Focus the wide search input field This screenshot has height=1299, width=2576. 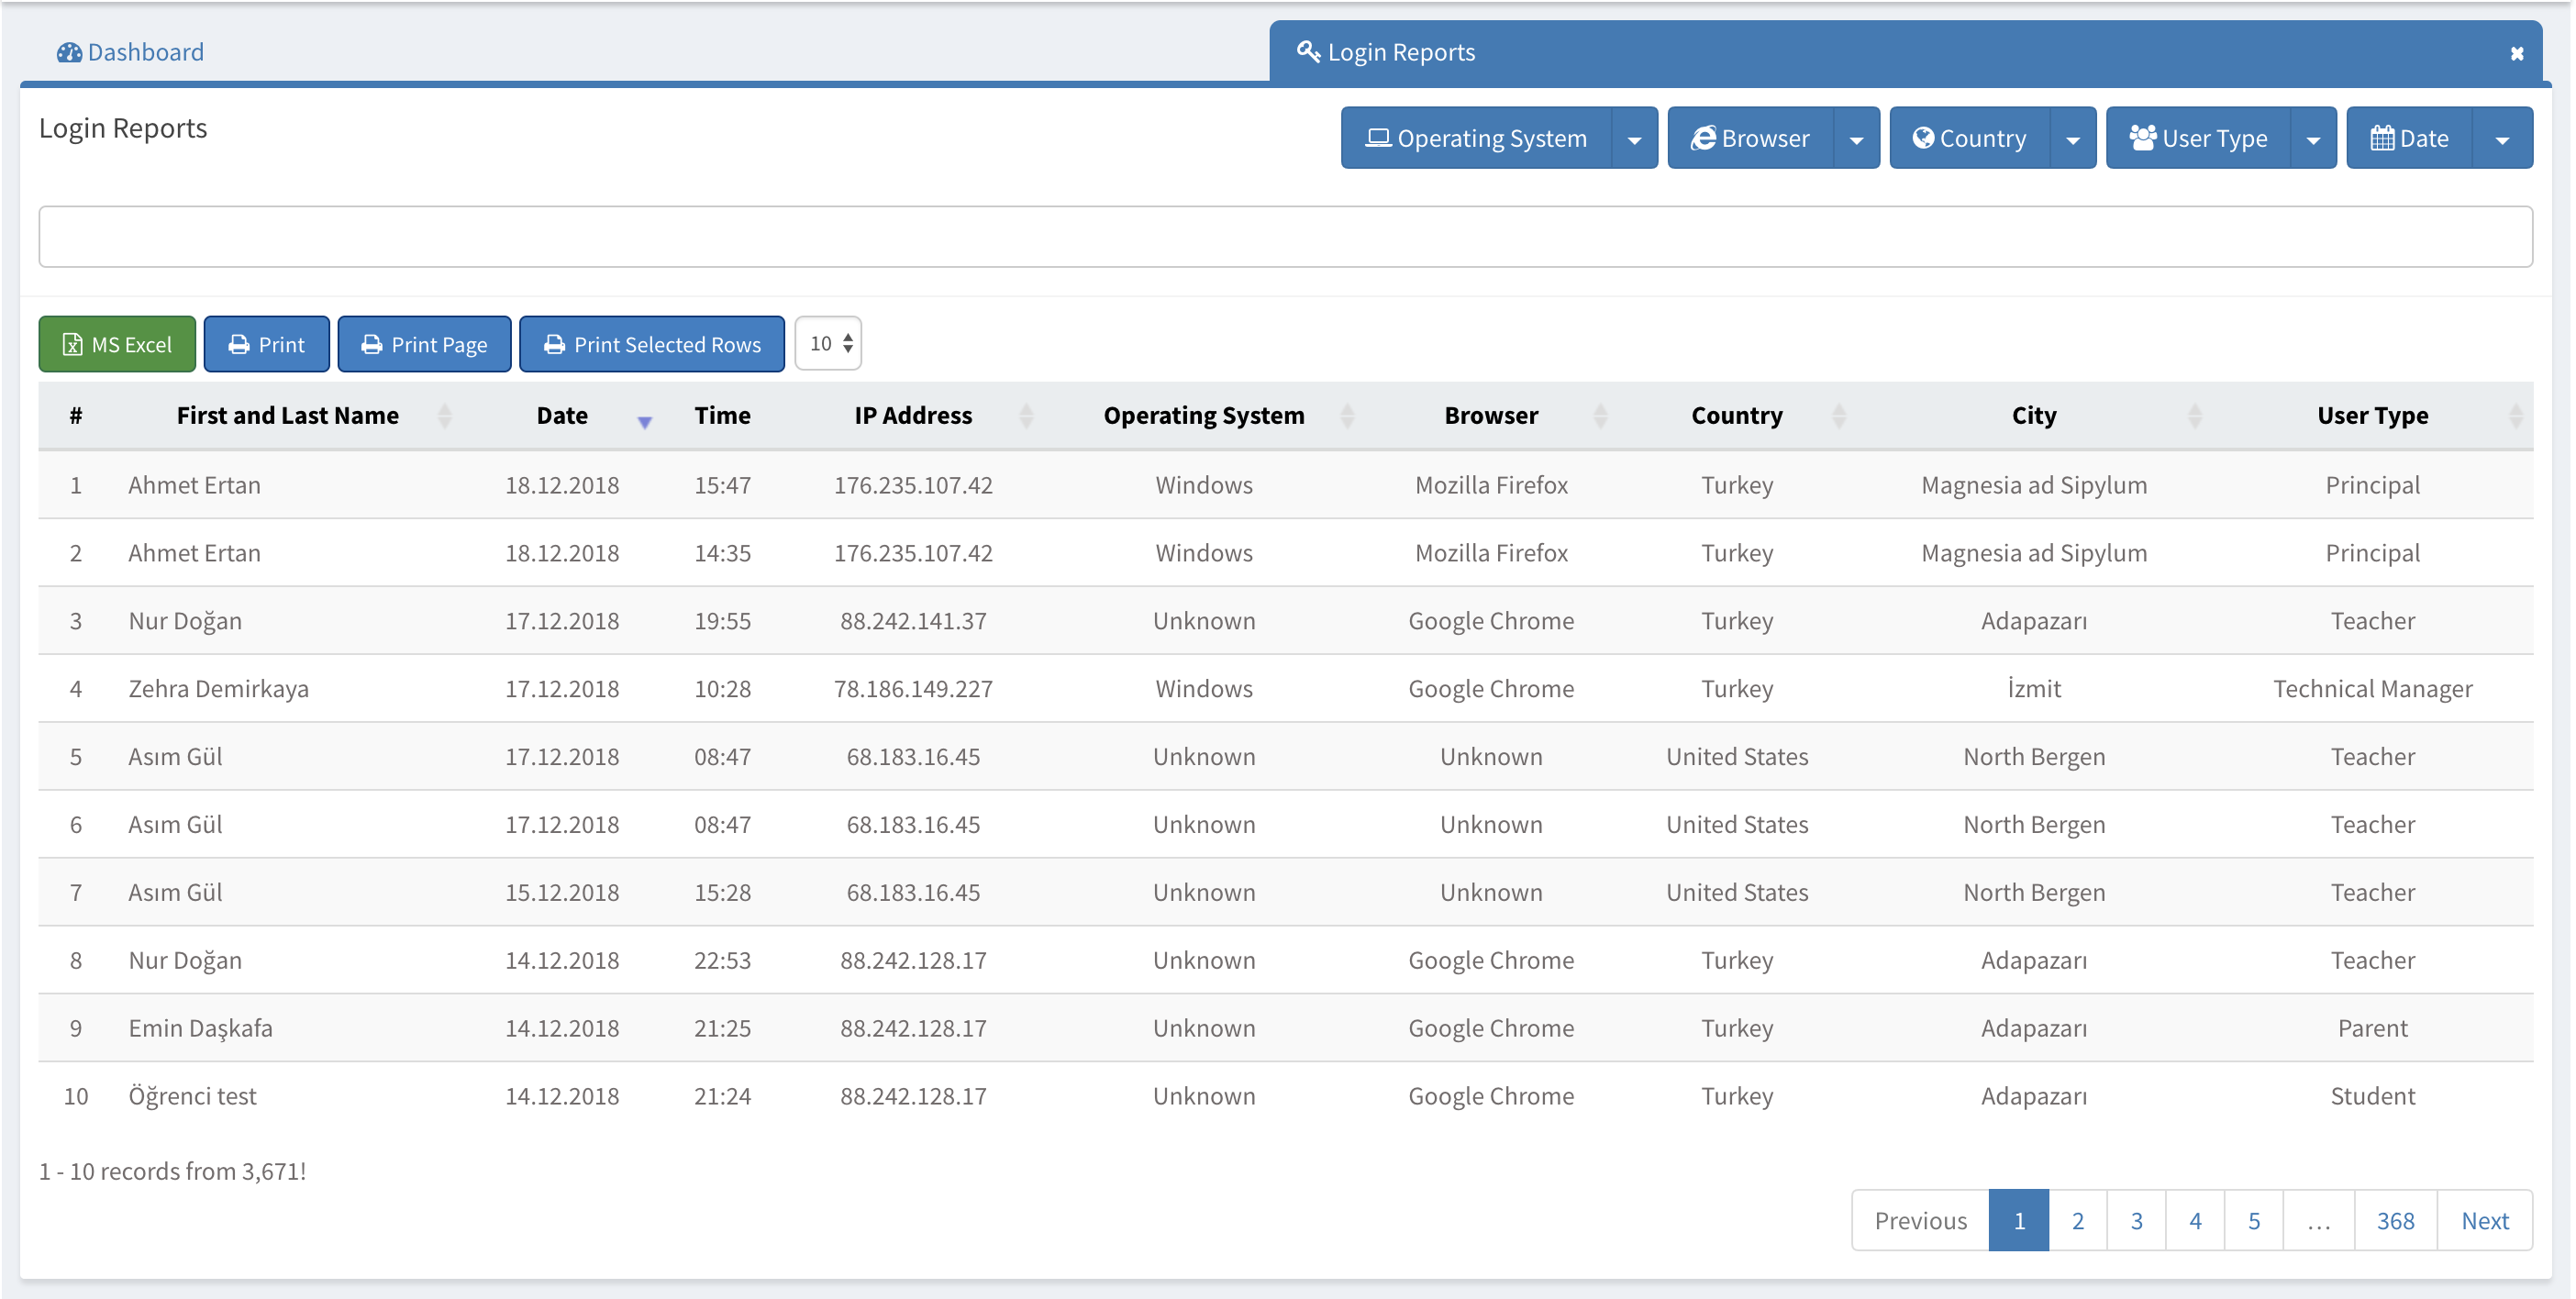pos(1285,237)
